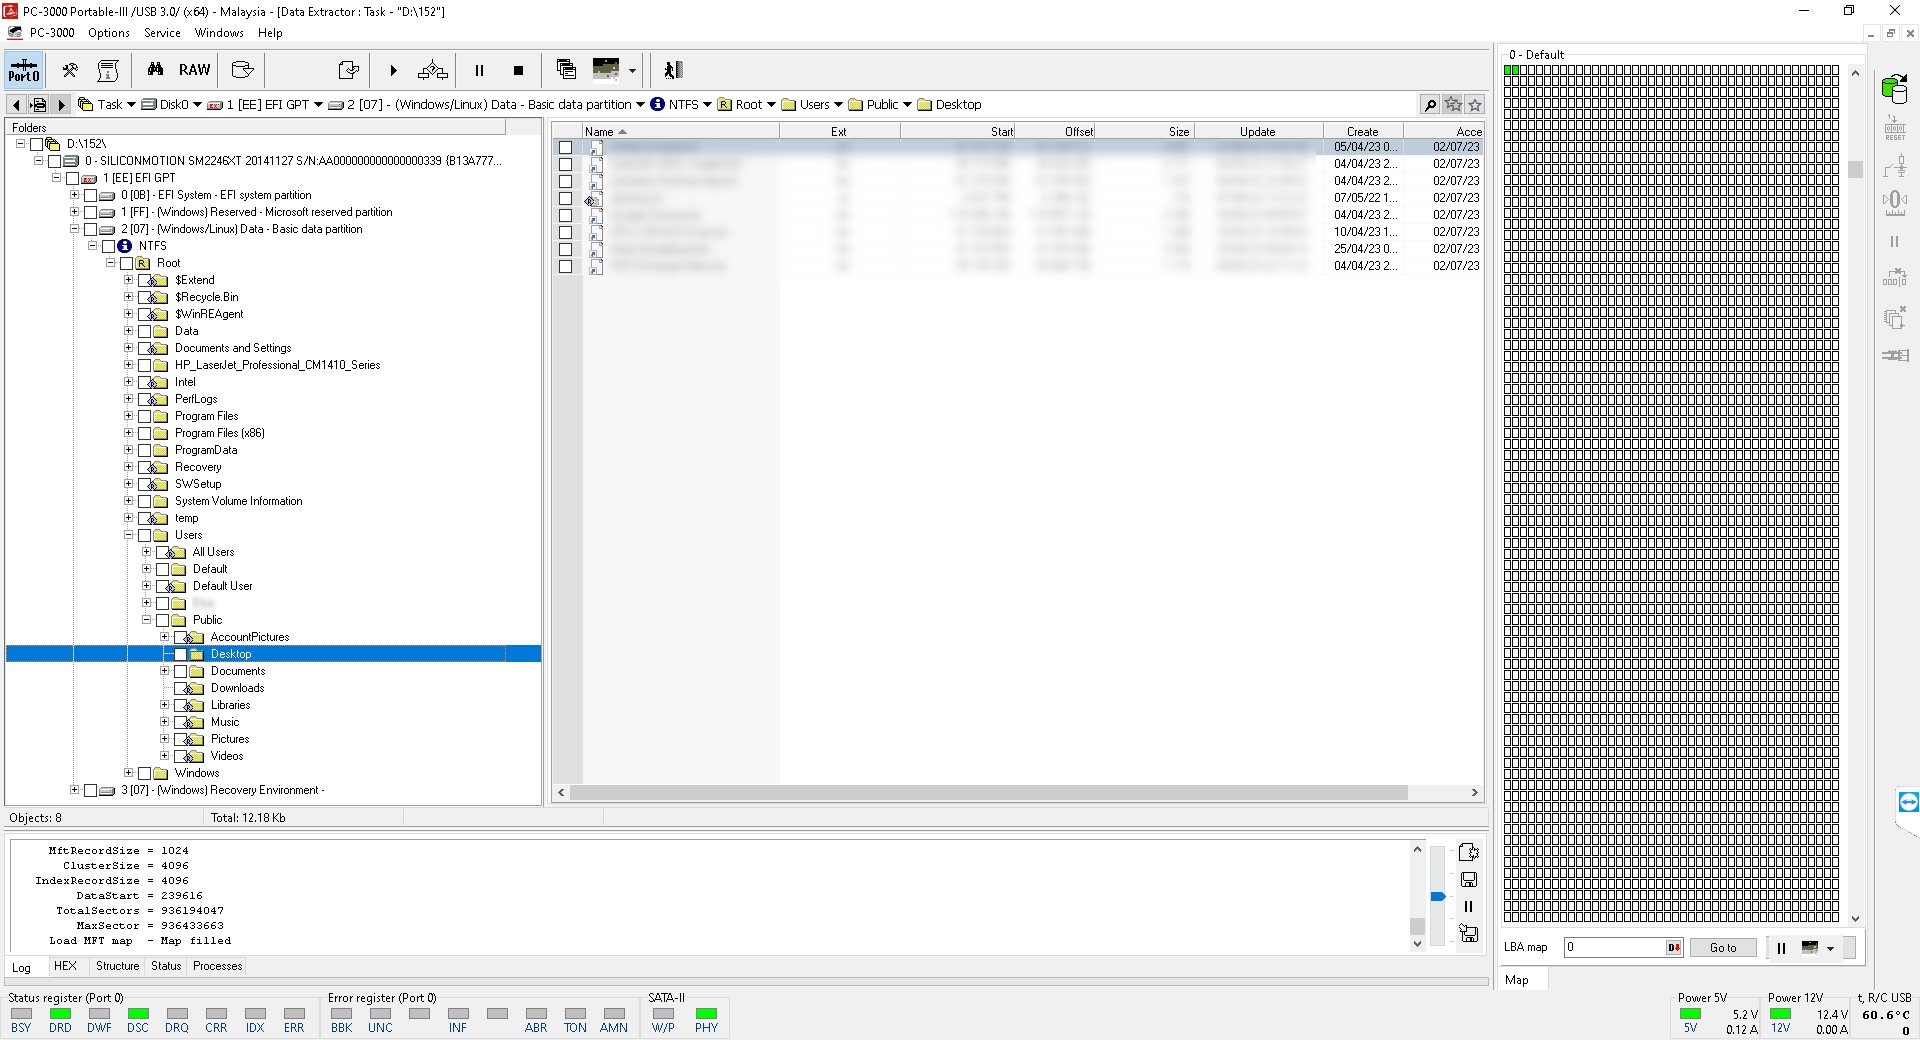The width and height of the screenshot is (1920, 1040).
Task: Click the LBA map input field
Action: point(1615,948)
